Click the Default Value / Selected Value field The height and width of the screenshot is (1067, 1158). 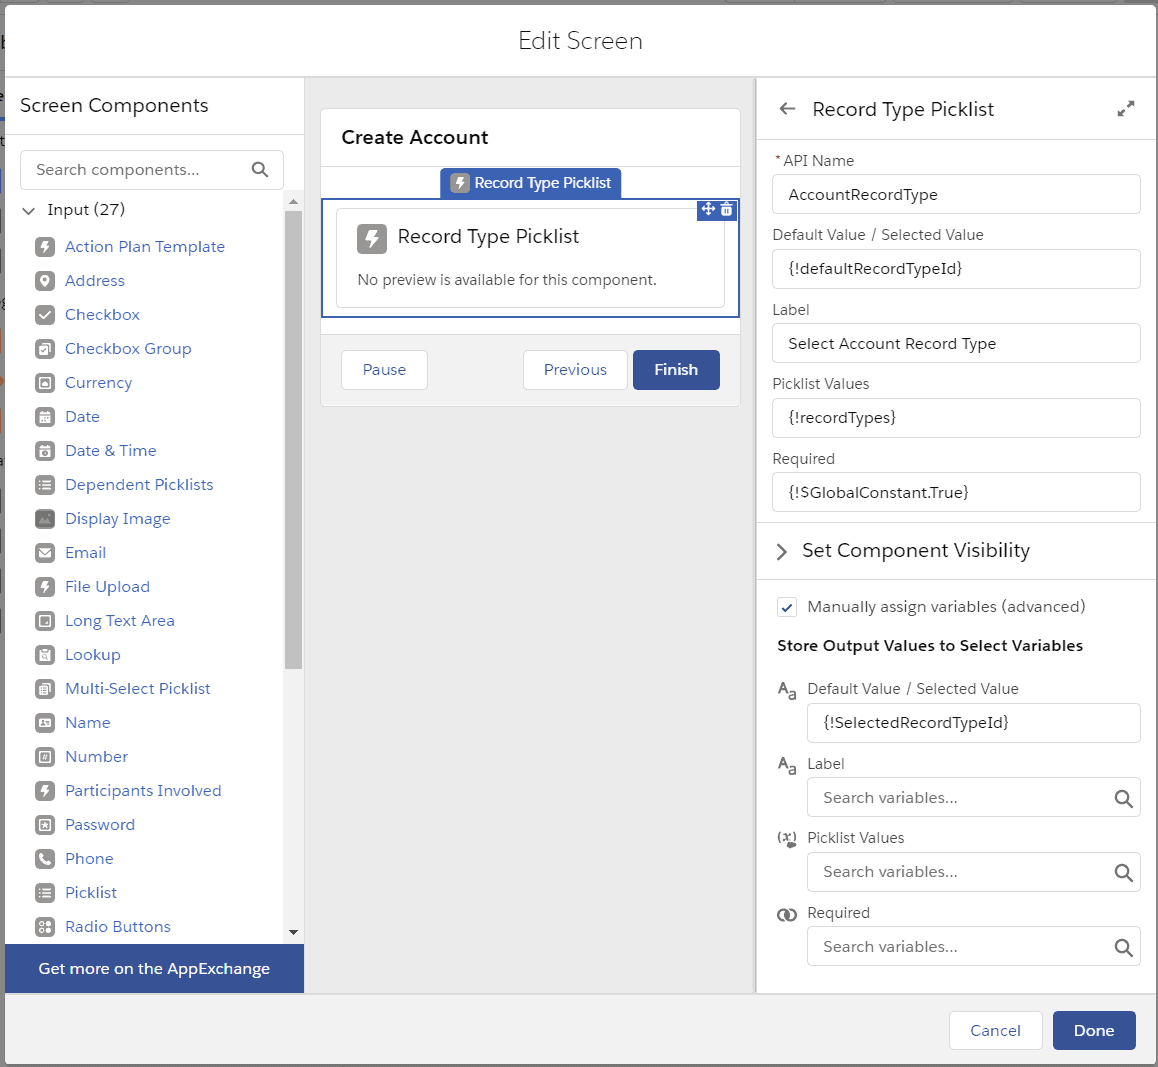tap(956, 268)
